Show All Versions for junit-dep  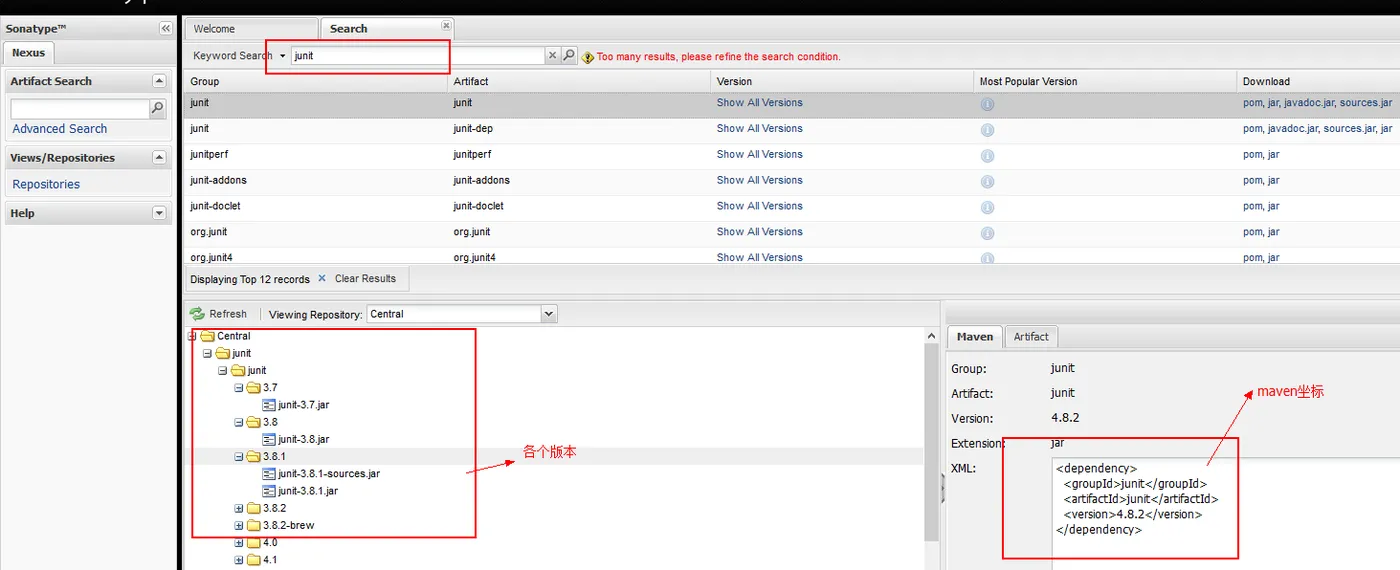(759, 129)
